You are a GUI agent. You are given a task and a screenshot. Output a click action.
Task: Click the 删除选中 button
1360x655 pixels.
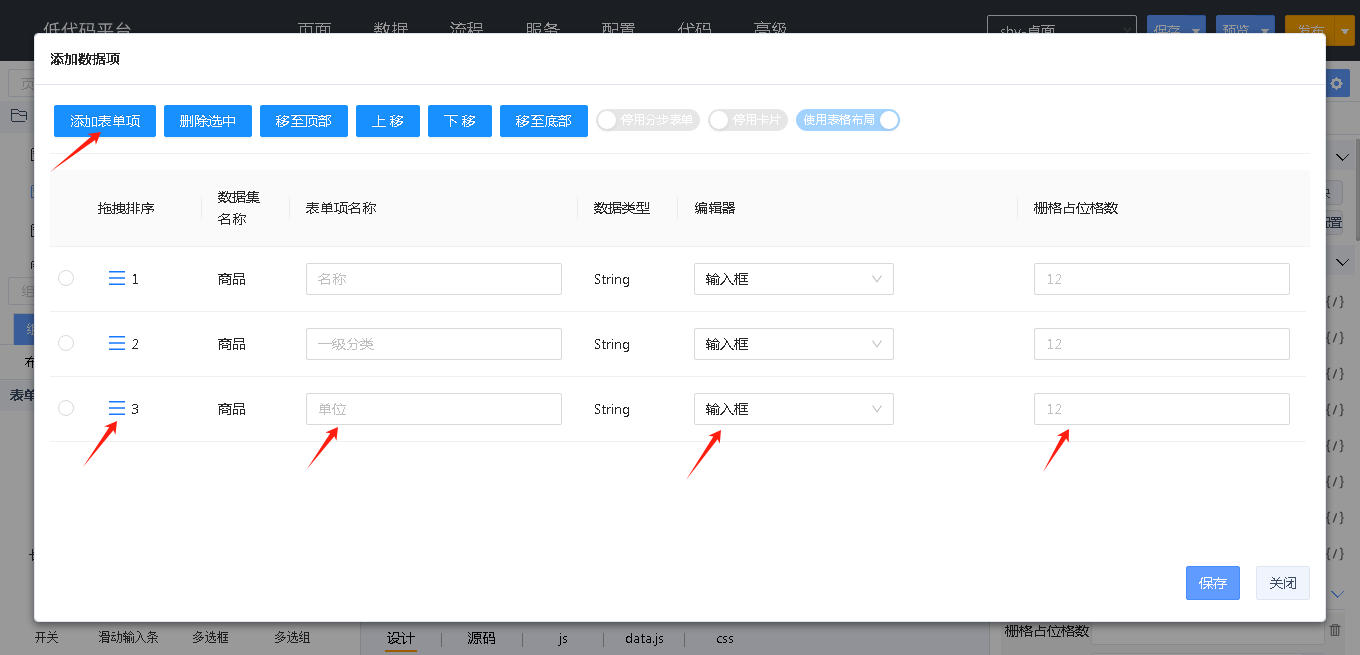click(208, 121)
